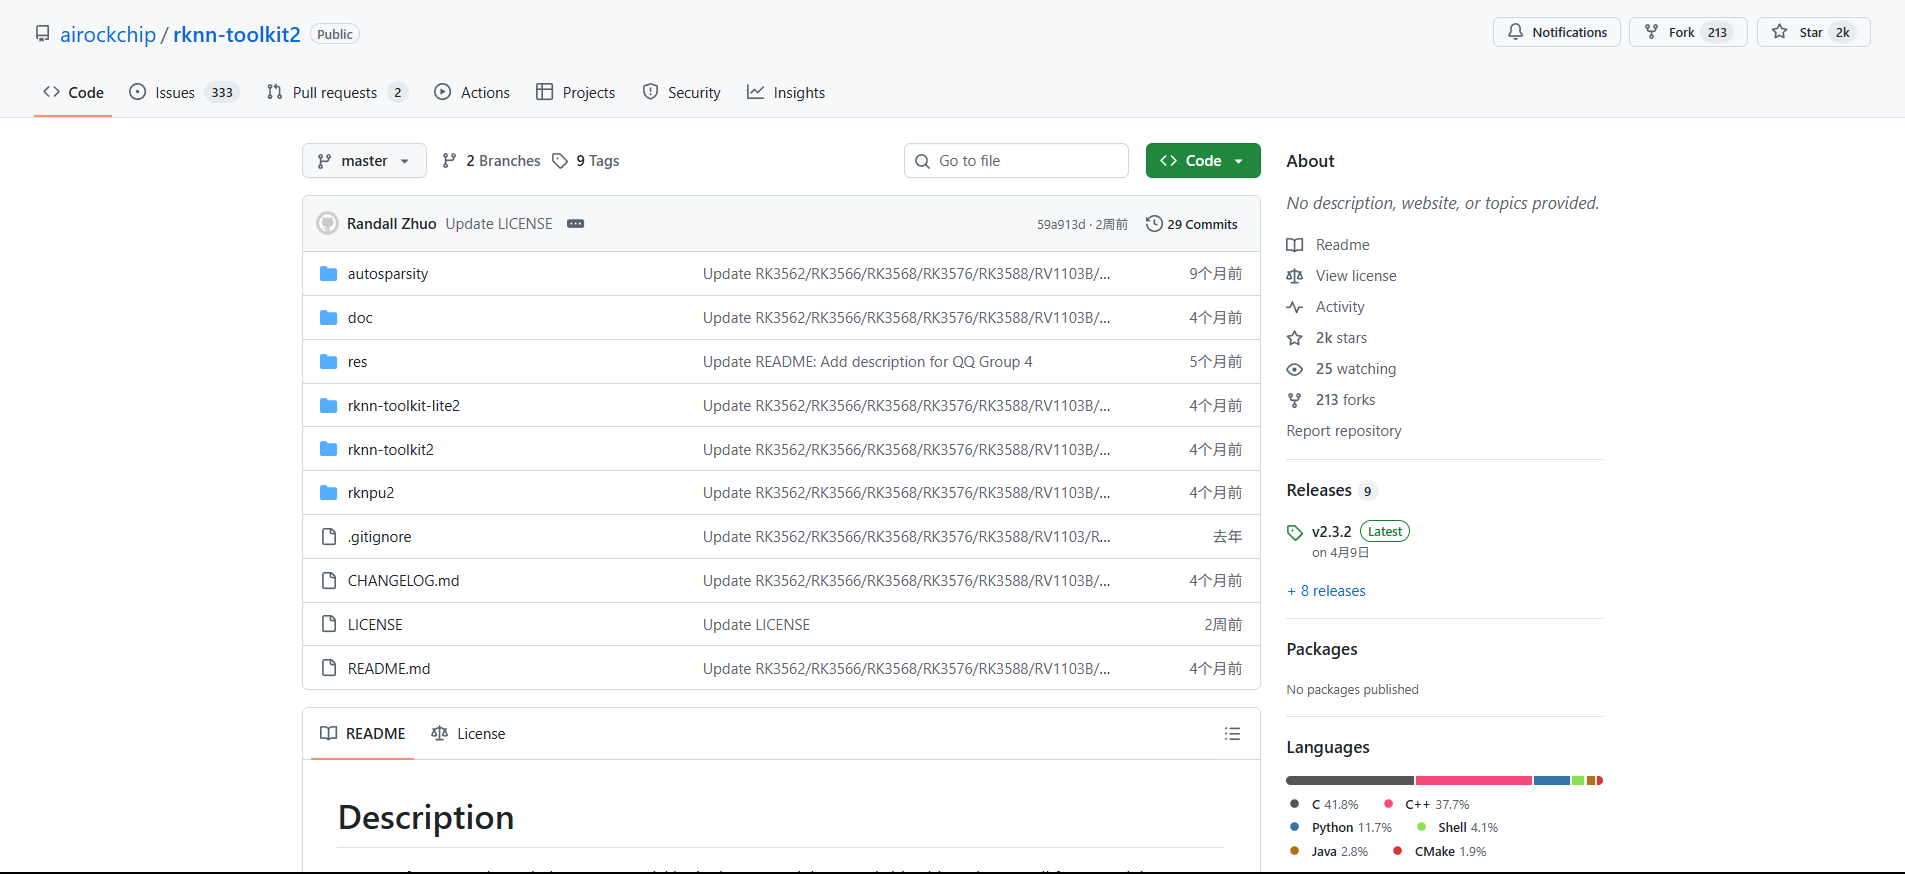Show the + 8 releases link

pos(1326,591)
